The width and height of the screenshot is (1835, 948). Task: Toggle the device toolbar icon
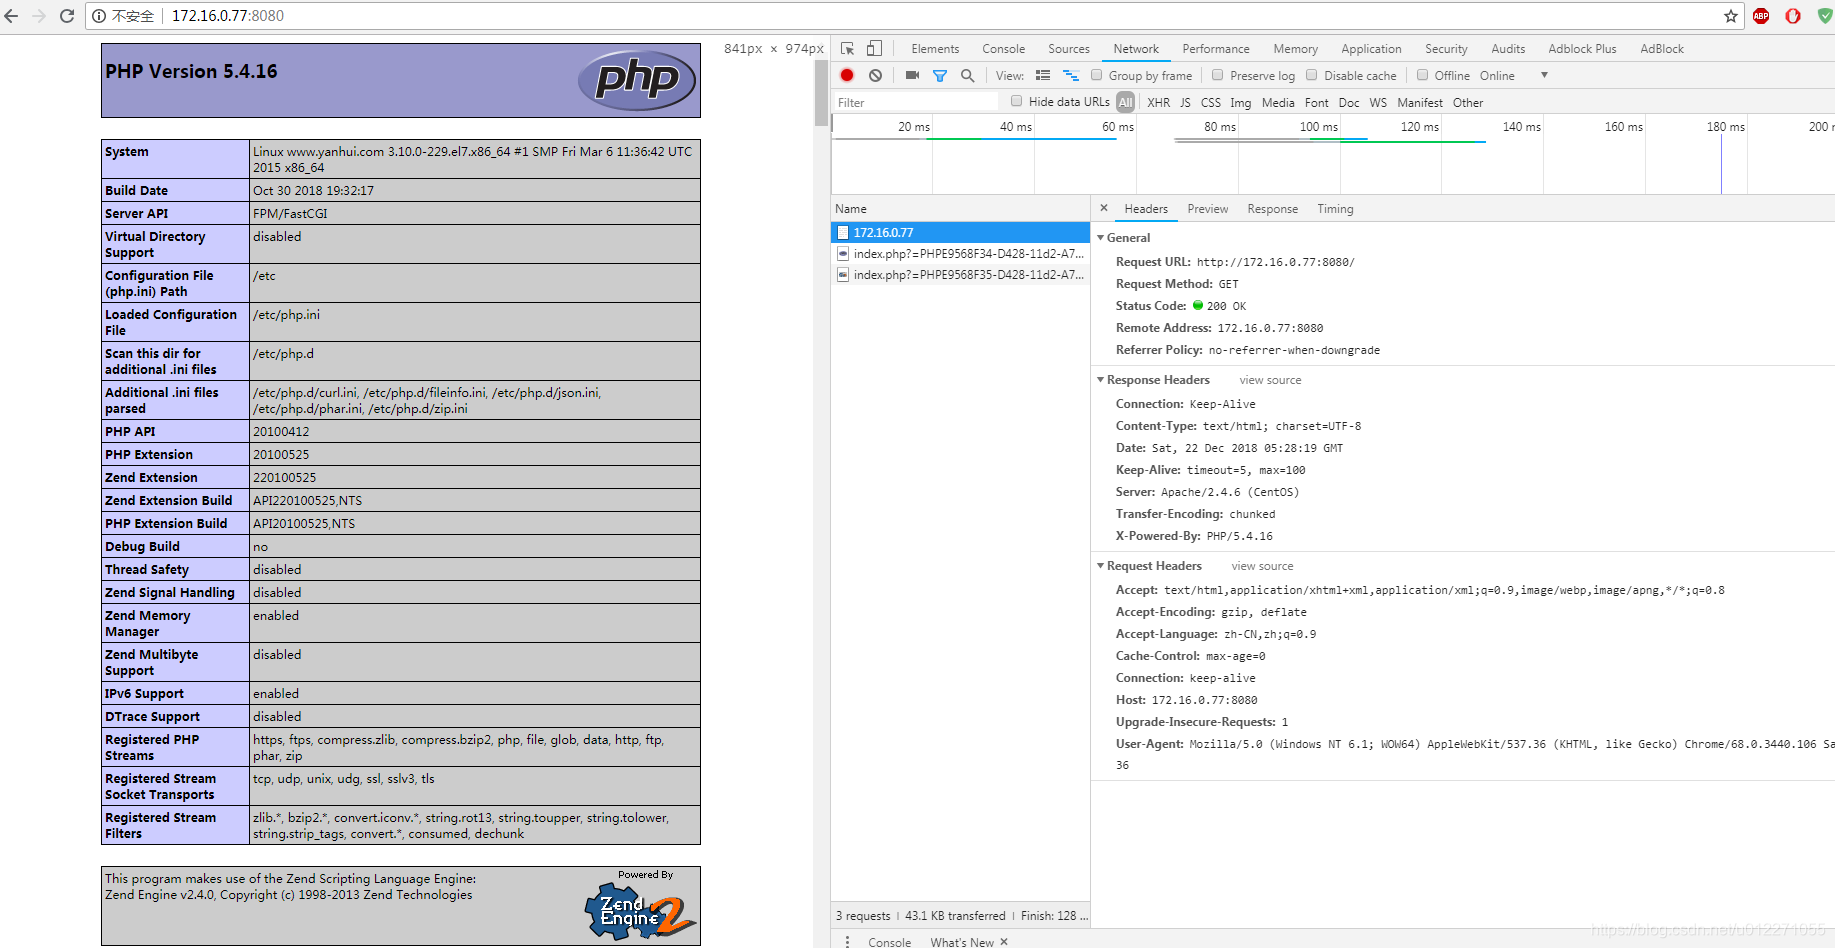(874, 48)
